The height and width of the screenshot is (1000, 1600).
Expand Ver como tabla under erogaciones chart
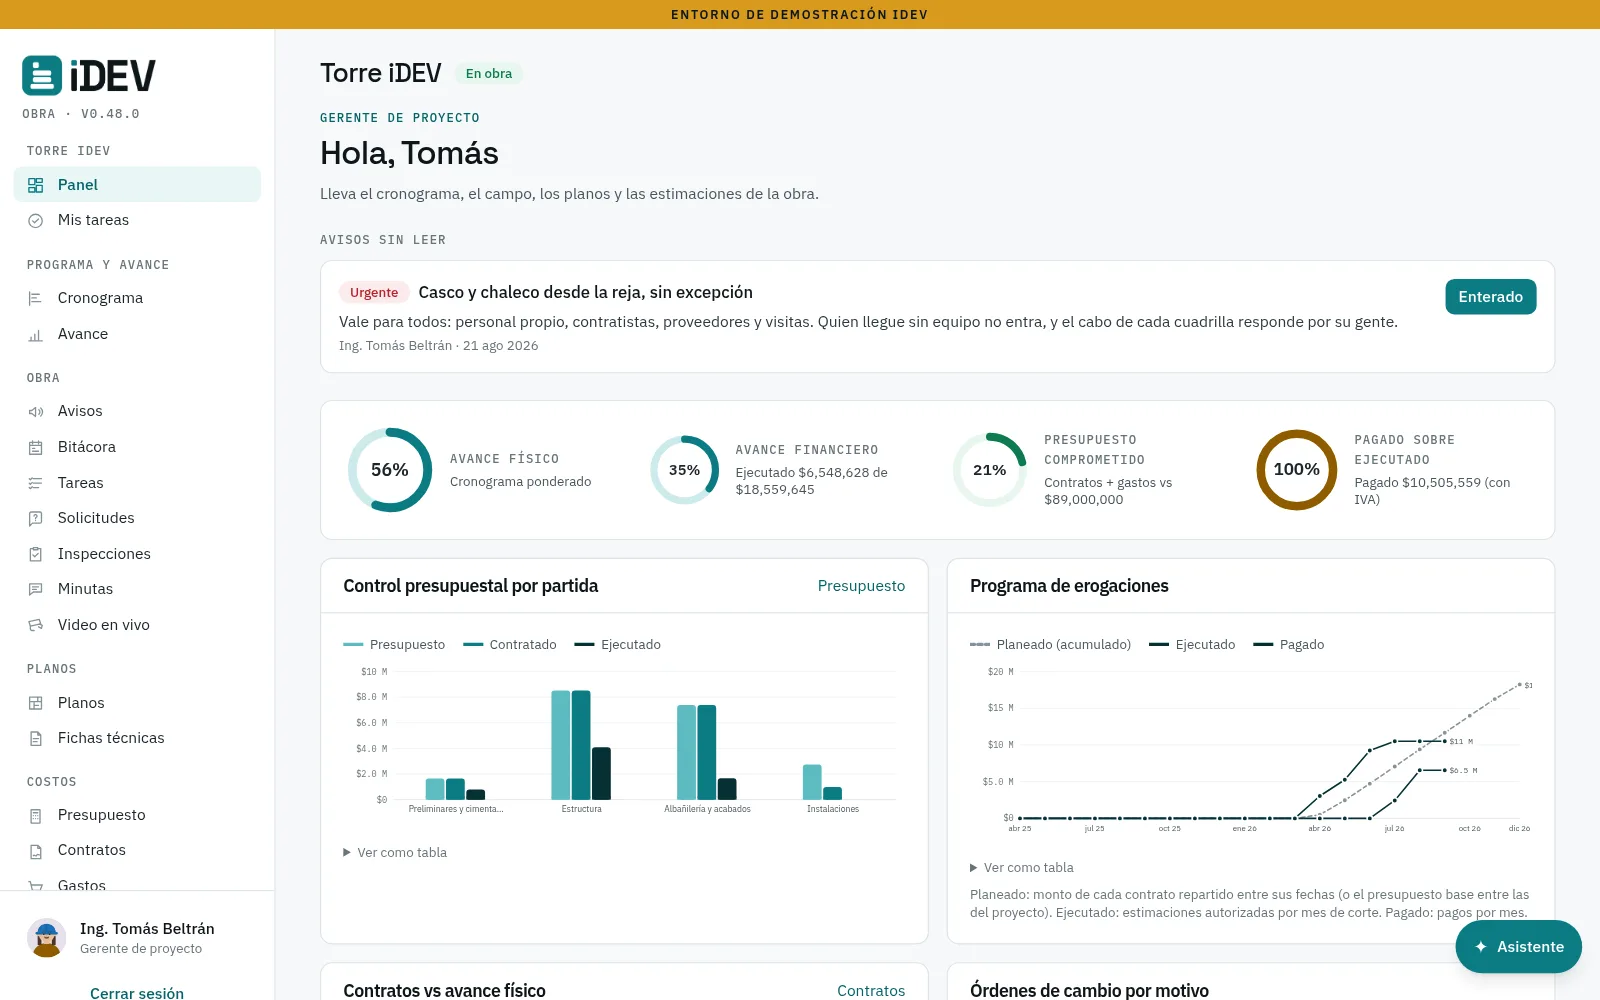pos(1022,867)
